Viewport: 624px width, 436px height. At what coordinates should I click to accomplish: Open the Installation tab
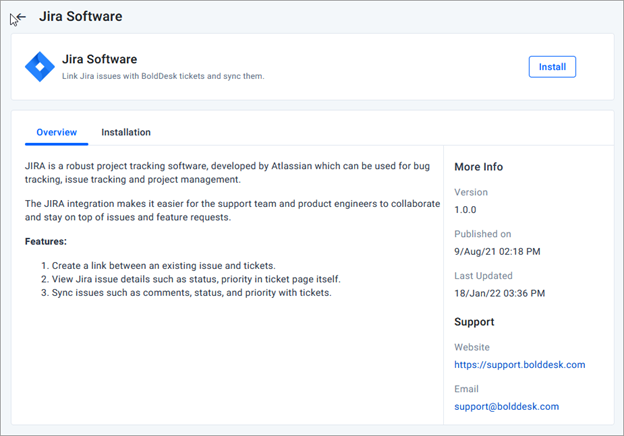tap(126, 132)
